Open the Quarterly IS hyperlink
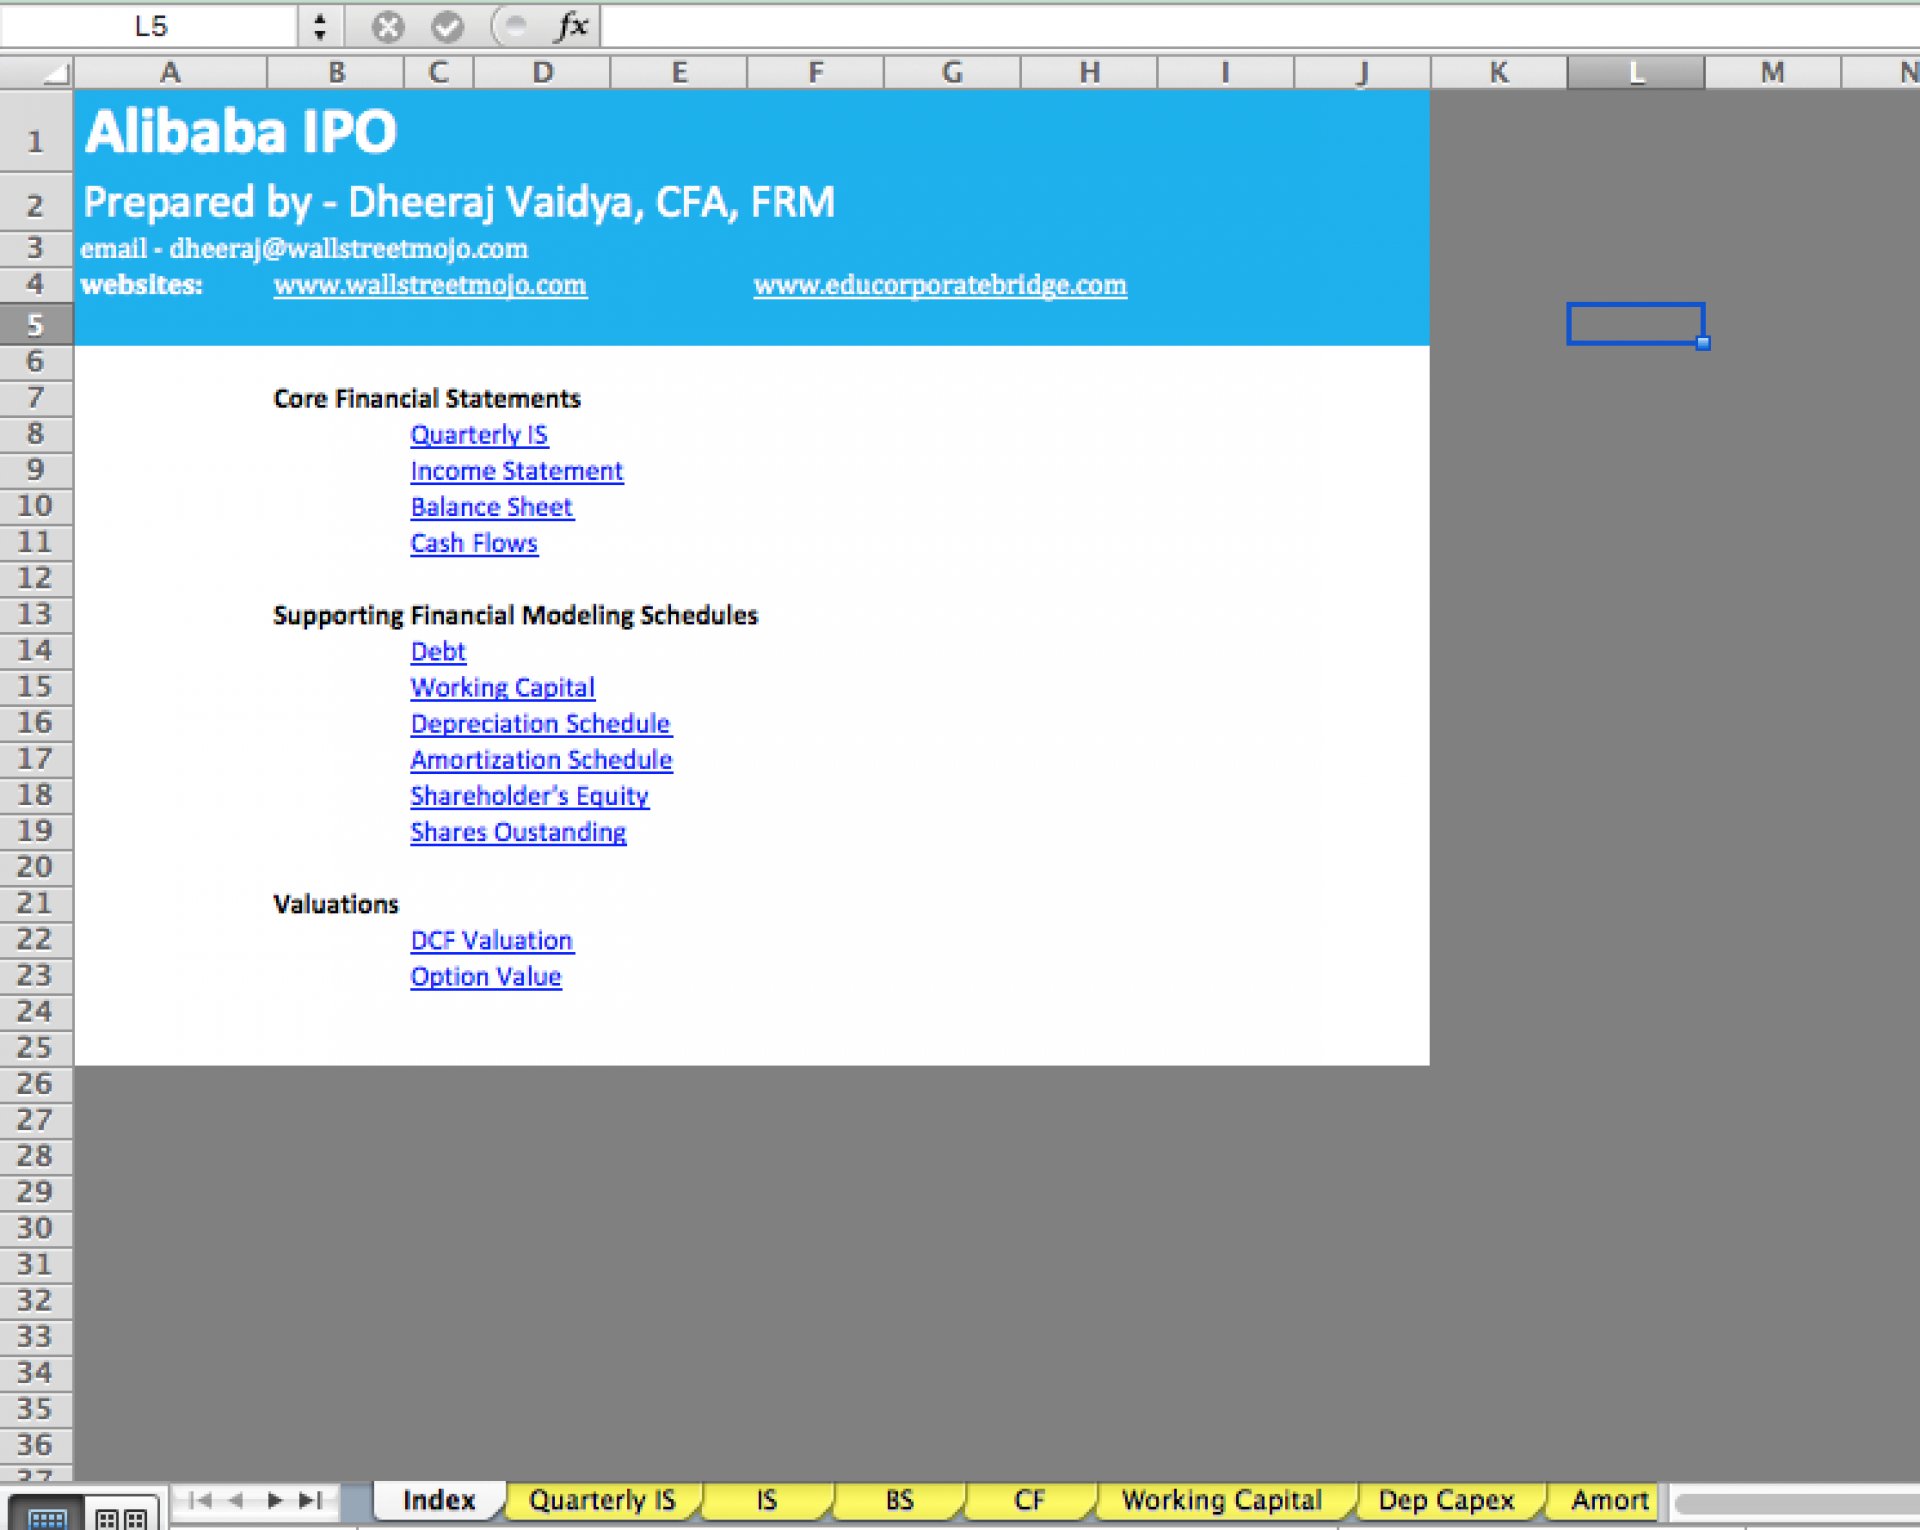1920x1530 pixels. coord(479,435)
